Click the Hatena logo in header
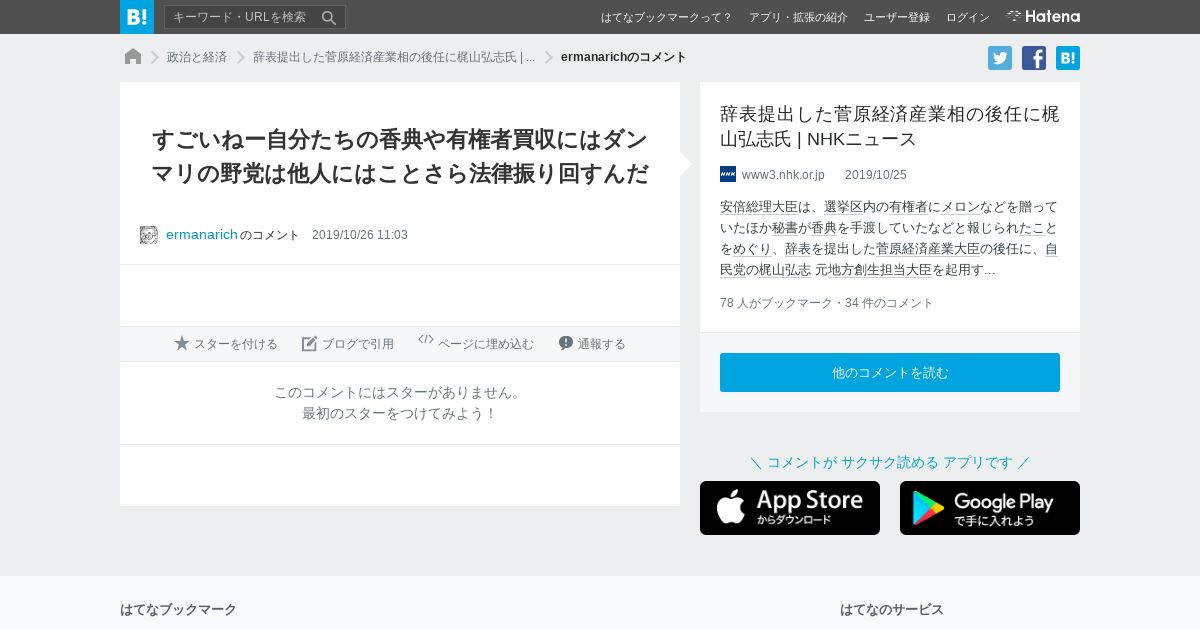Screen dimensions: 1200x630 (x=1043, y=16)
